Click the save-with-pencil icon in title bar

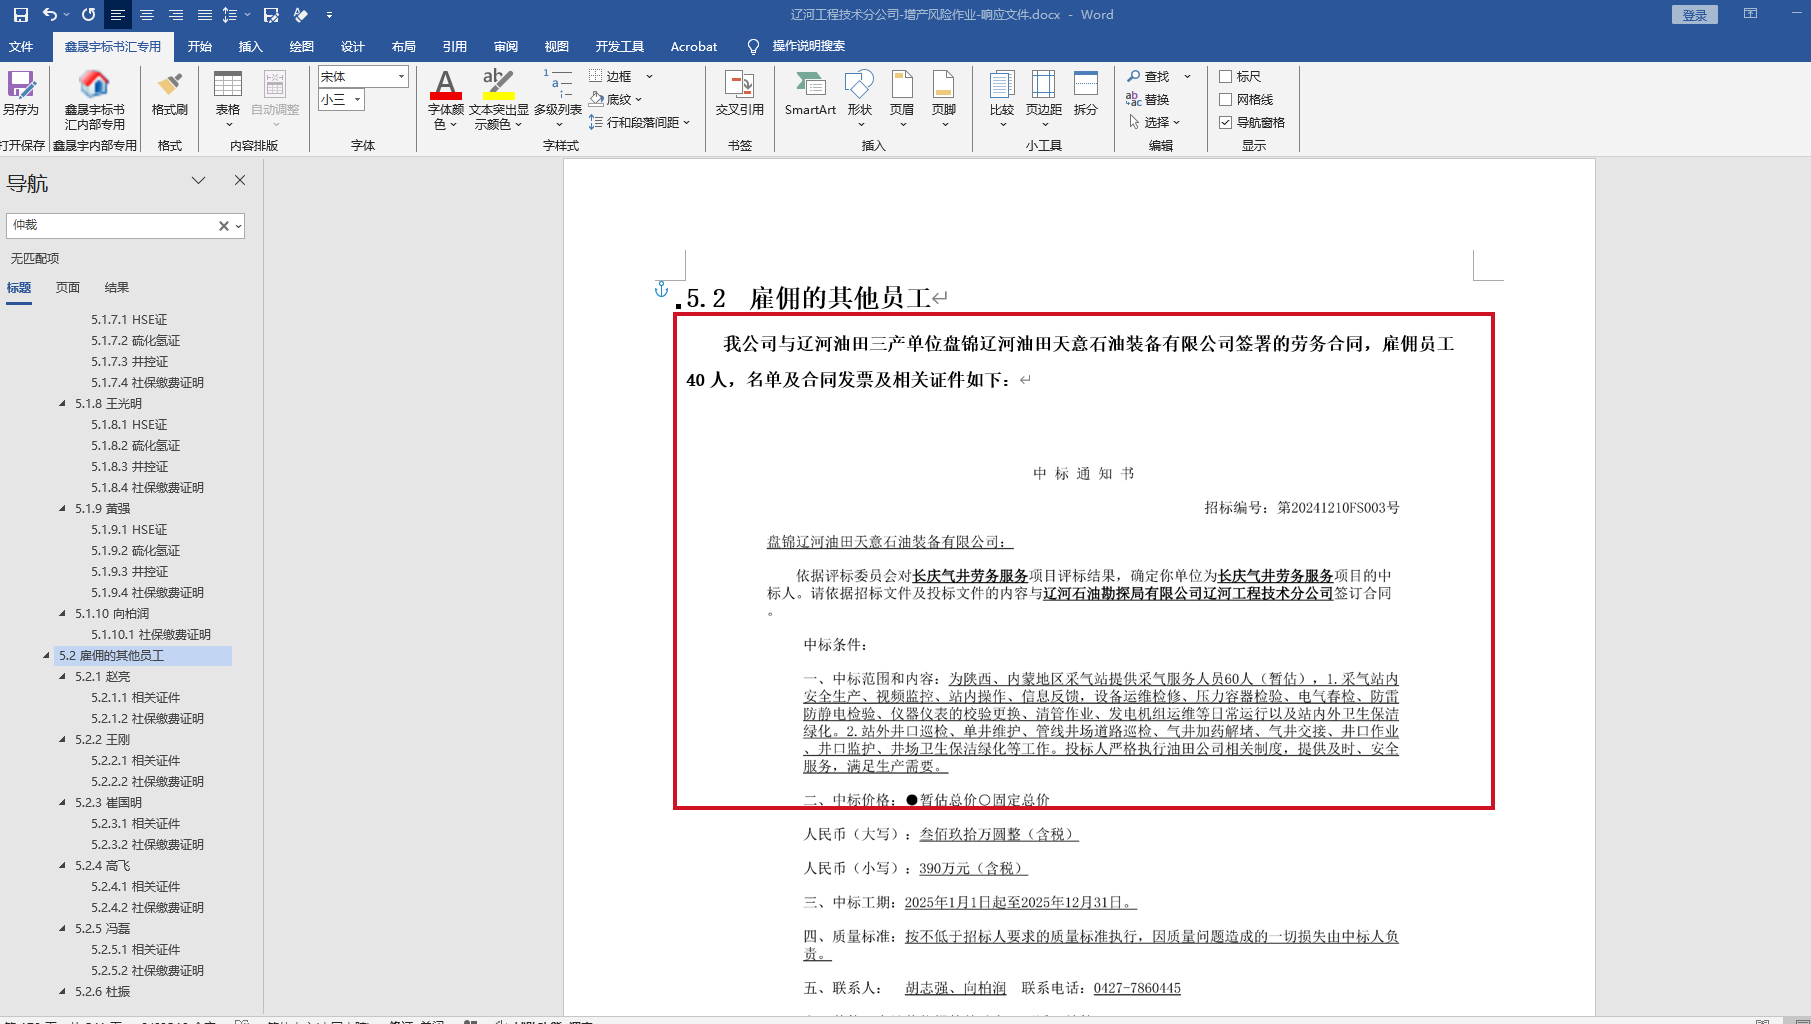(x=271, y=15)
